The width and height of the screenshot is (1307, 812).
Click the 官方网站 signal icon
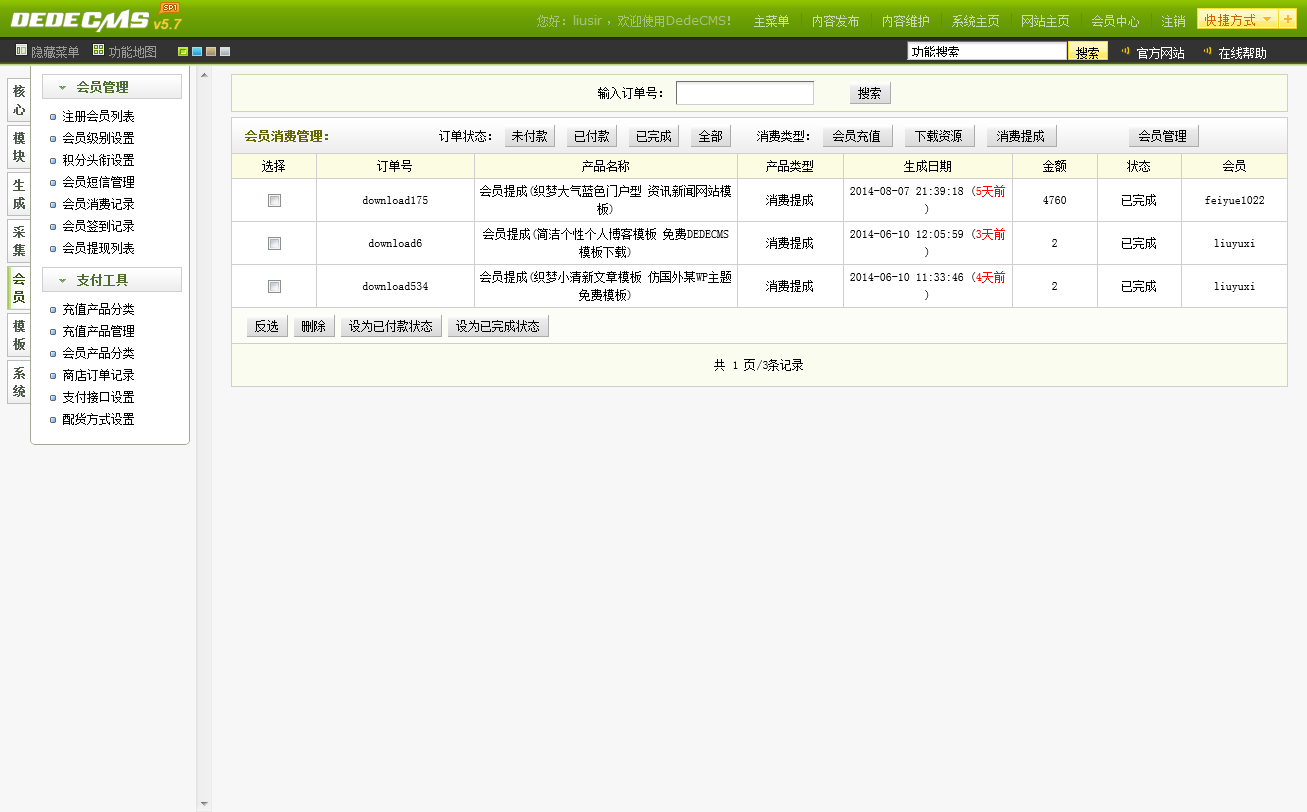pos(1125,51)
